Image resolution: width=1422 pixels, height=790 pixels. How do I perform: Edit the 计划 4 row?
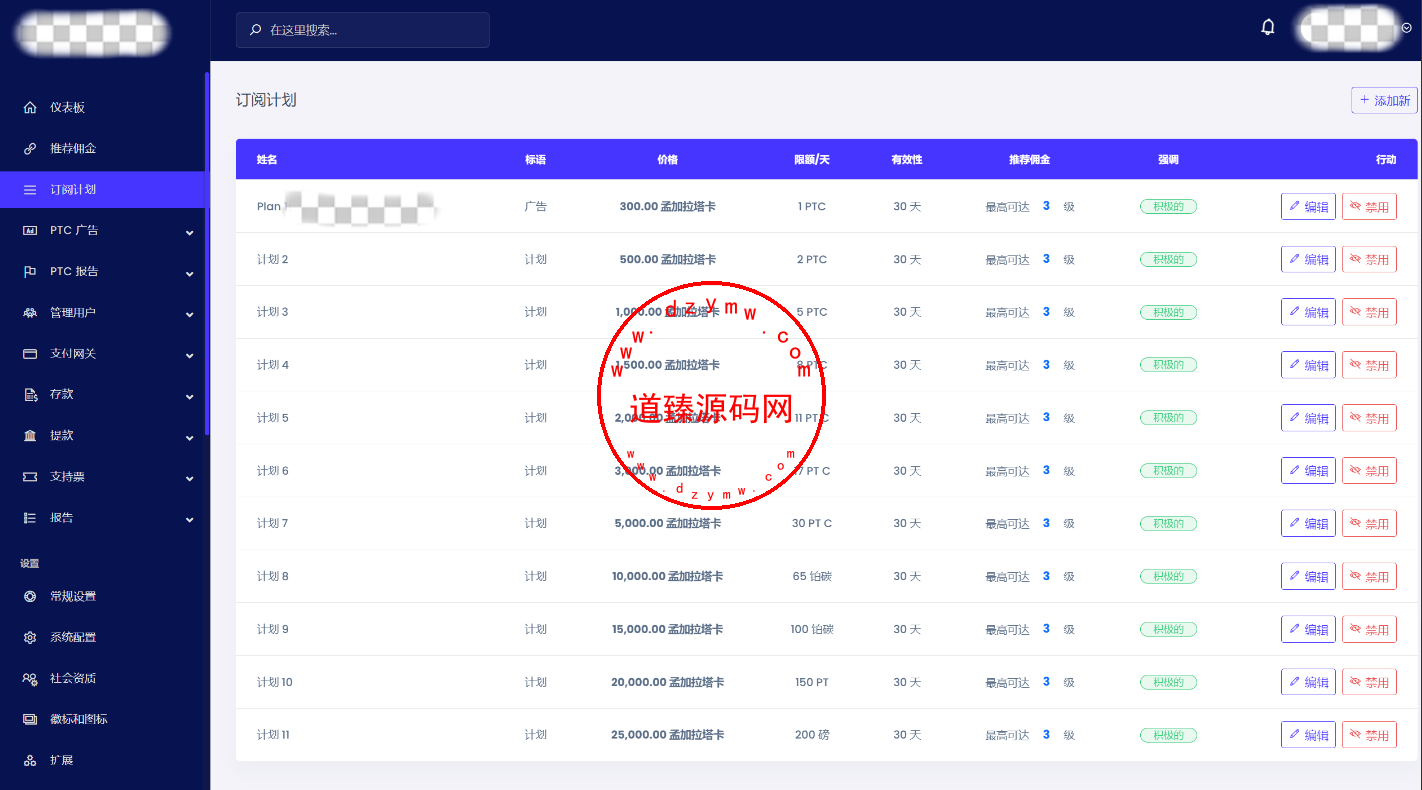1308,365
